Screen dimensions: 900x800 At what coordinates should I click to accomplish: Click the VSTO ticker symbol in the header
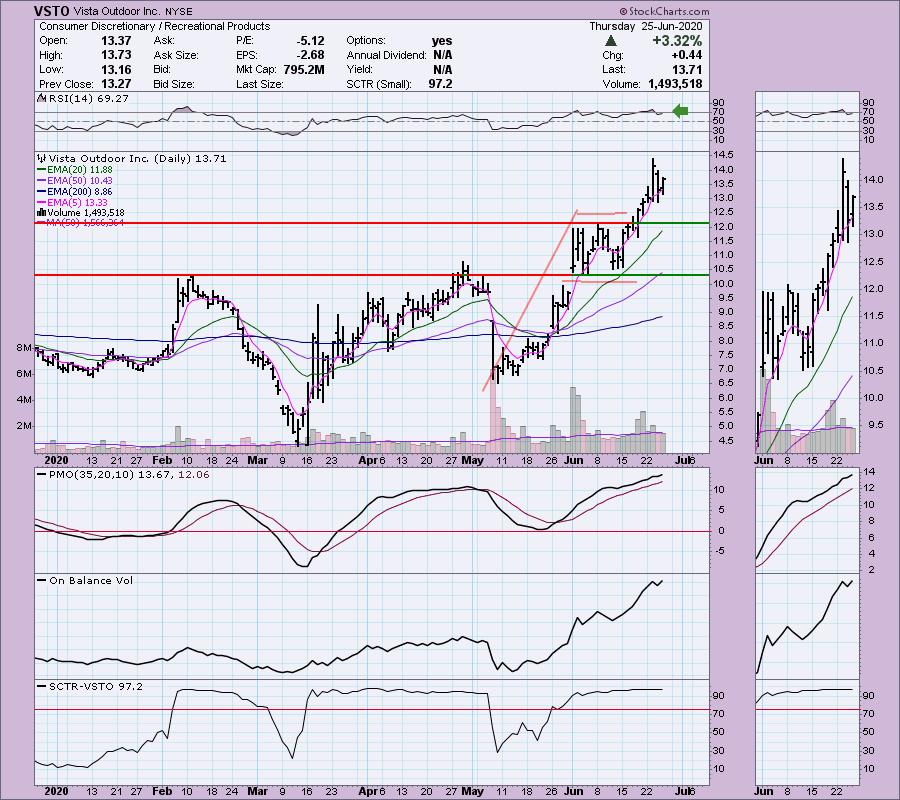[x=52, y=11]
